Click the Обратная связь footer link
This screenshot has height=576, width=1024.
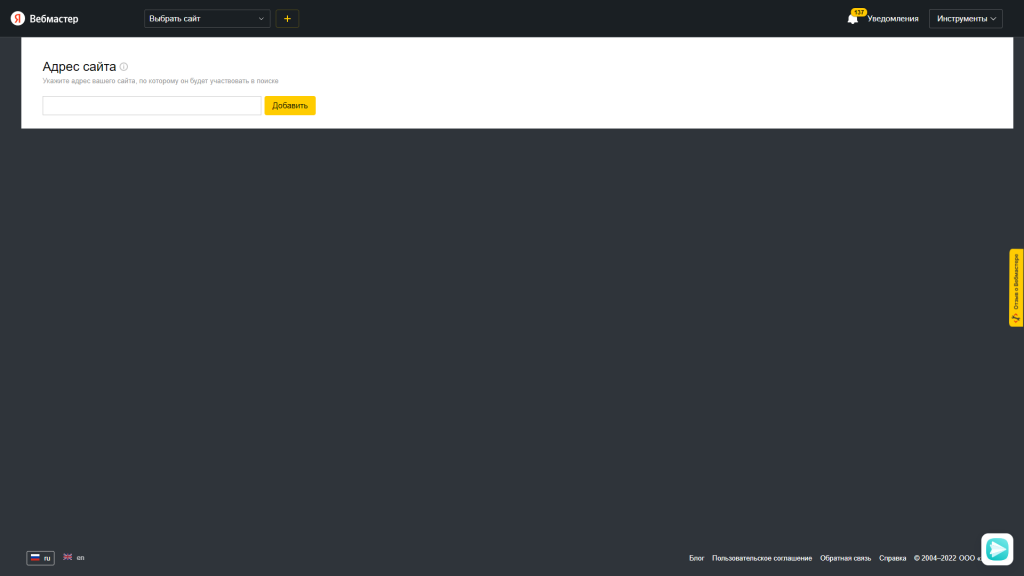click(x=845, y=558)
